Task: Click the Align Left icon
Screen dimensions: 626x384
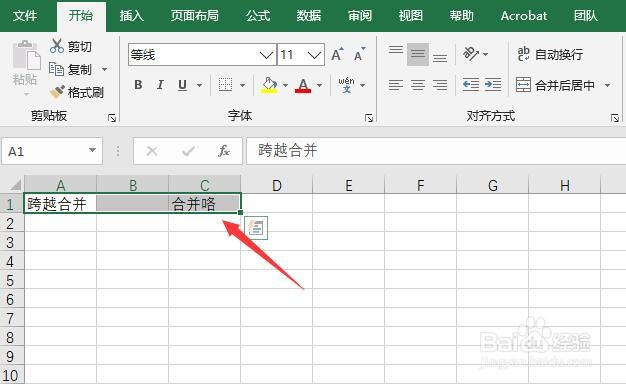Action: coord(396,85)
